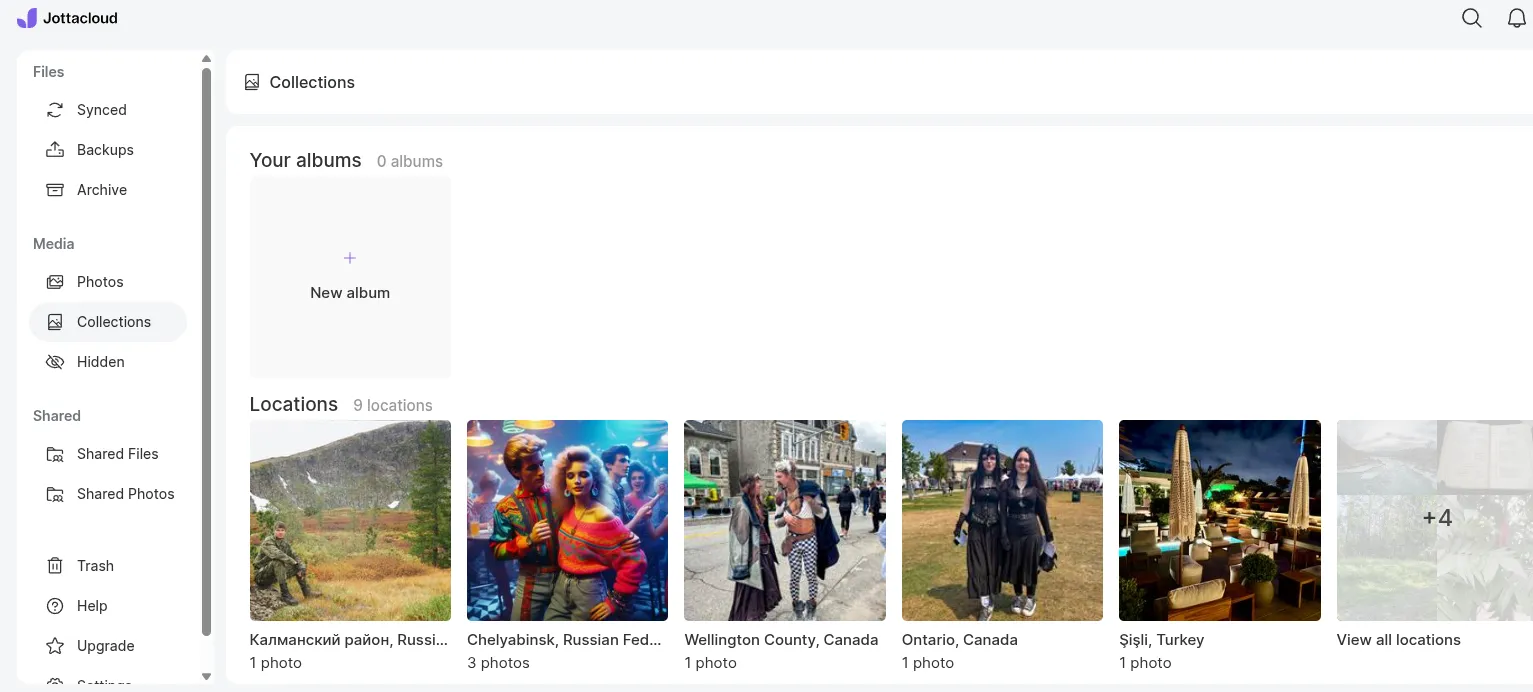Open Калманский район location thumbnail
Screen dimensions: 1533x692
pos(350,520)
